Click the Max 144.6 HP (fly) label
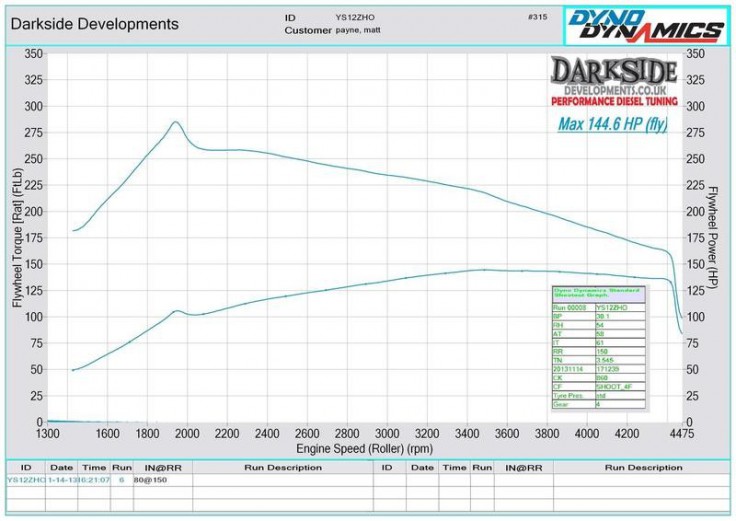Image resolution: width=736 pixels, height=521 pixels. 612,125
